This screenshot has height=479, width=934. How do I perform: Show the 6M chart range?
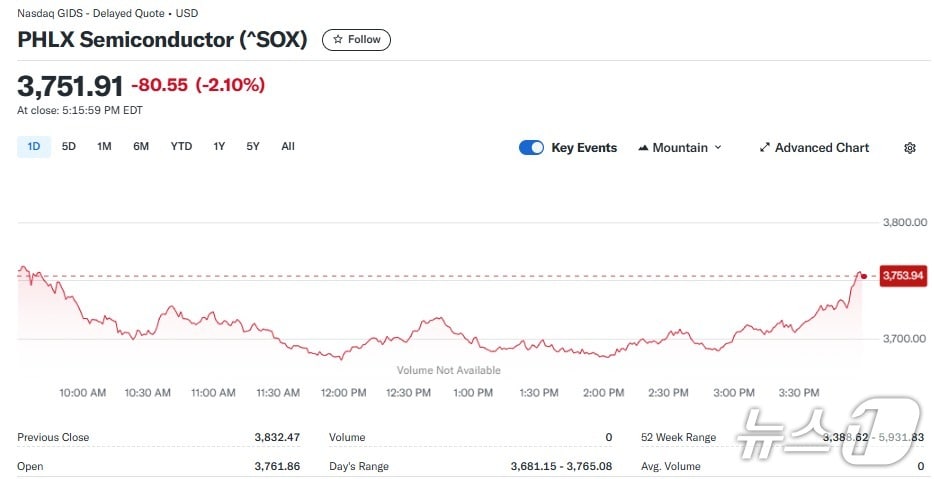[141, 147]
